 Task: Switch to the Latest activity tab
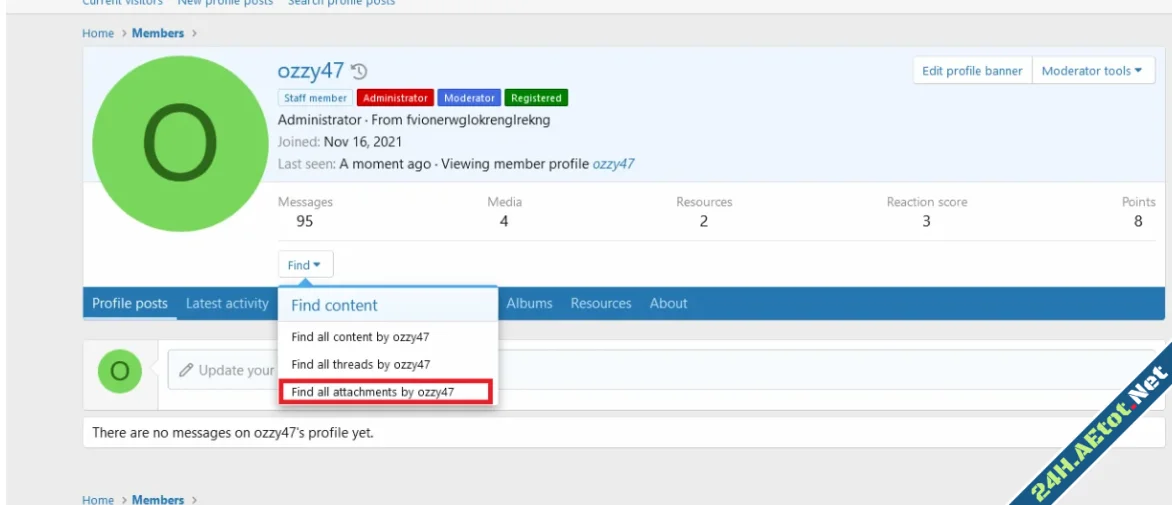tap(227, 304)
